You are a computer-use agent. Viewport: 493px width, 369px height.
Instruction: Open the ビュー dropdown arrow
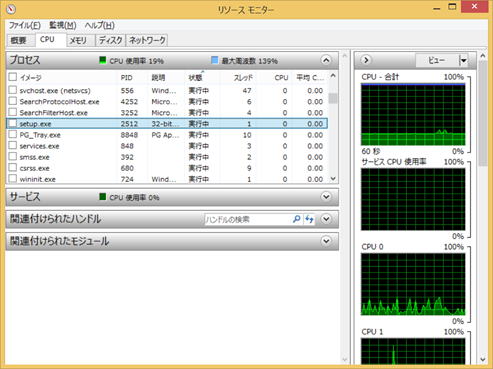463,60
